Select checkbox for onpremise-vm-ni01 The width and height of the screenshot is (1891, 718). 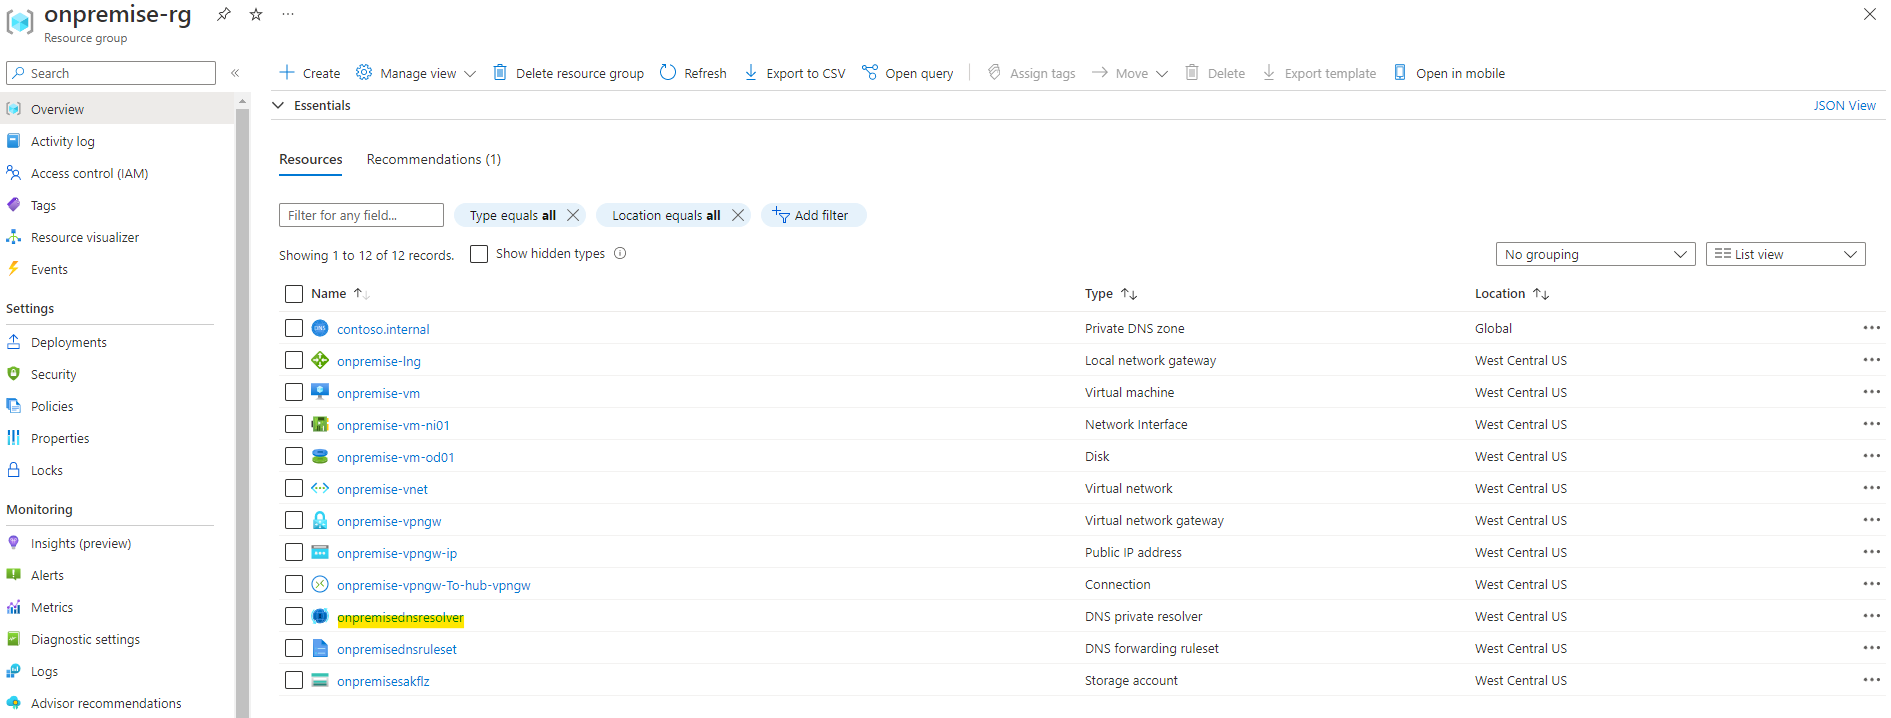294,424
